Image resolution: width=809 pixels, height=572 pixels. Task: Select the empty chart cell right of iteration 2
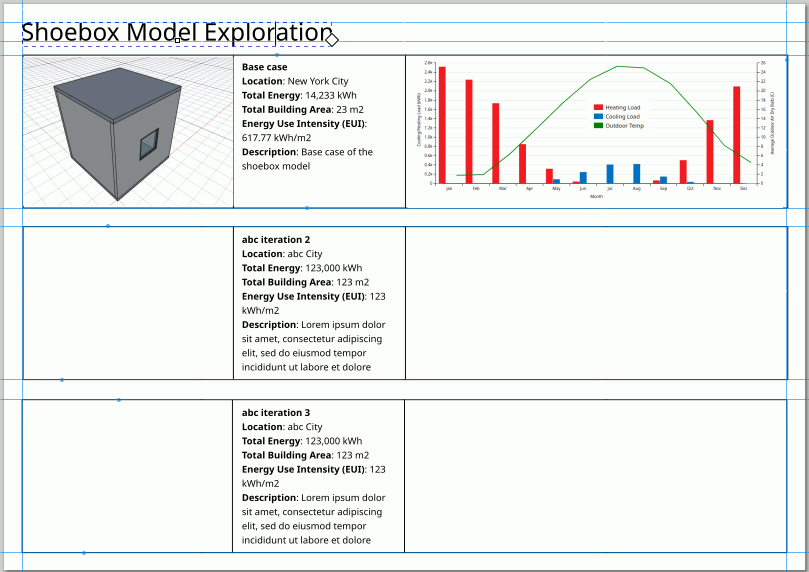[595, 303]
